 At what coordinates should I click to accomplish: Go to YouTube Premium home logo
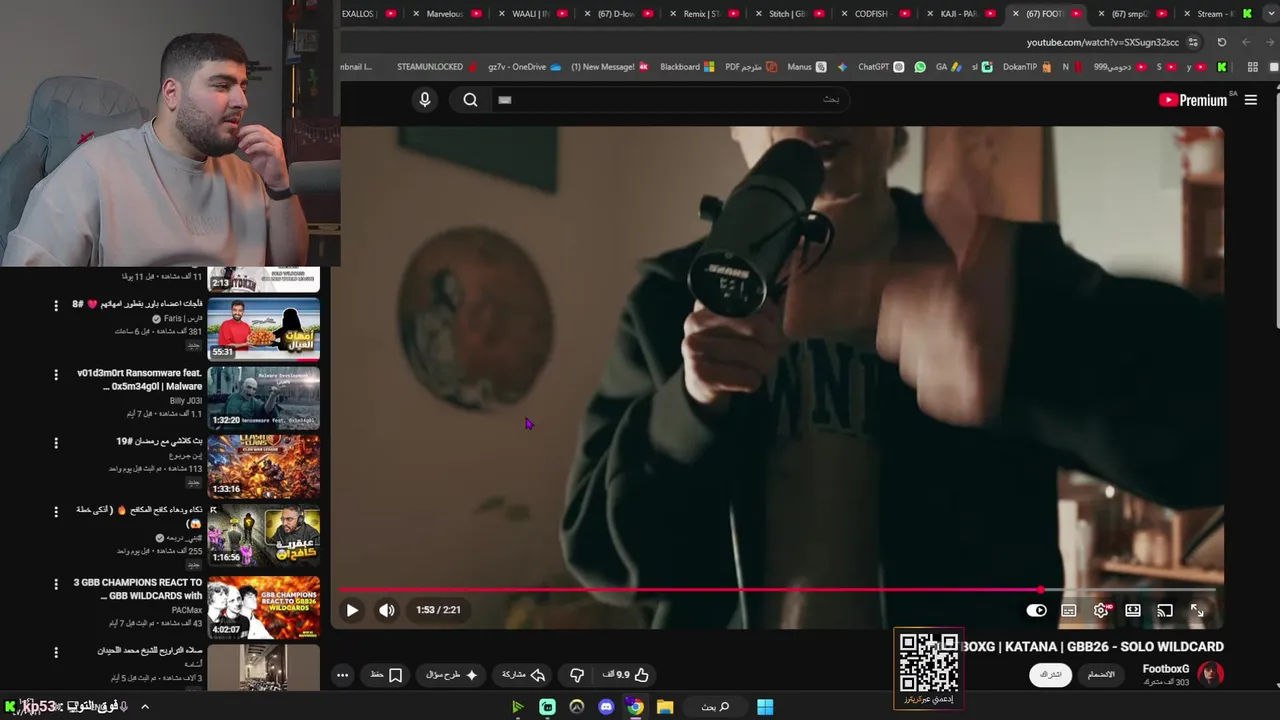[1192, 100]
